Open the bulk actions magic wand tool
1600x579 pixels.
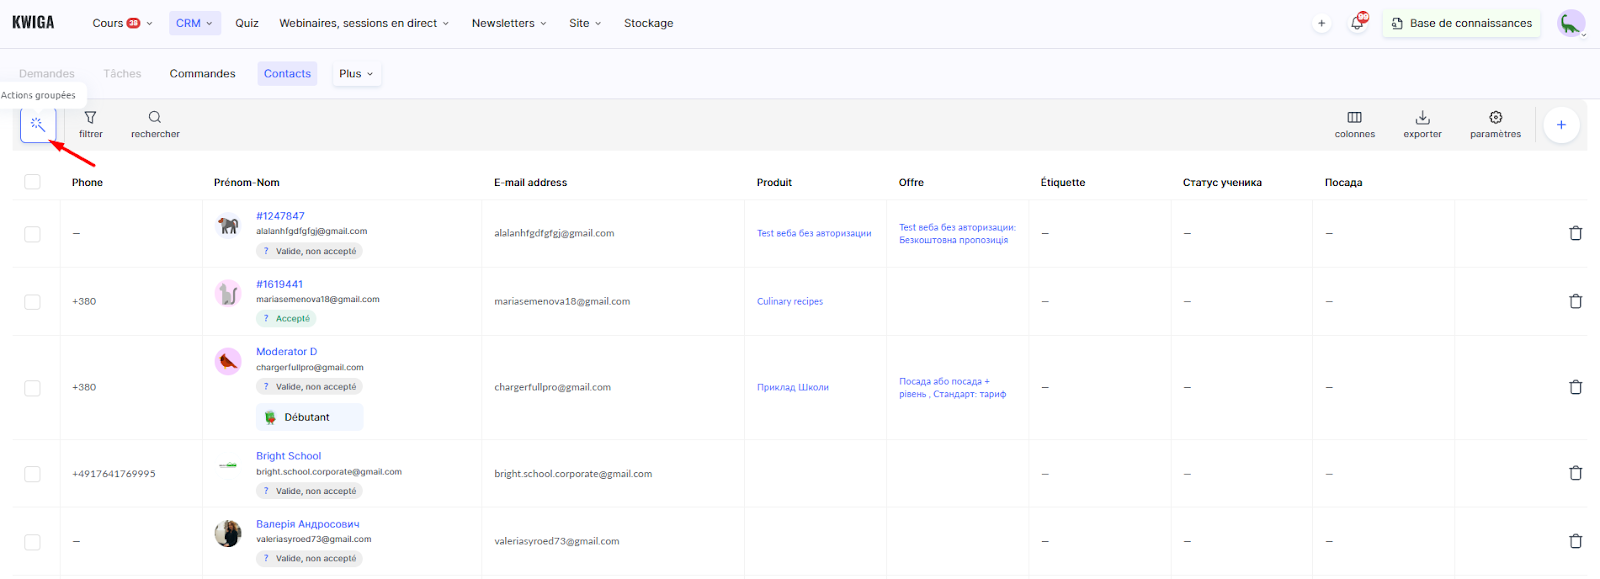(x=38, y=125)
